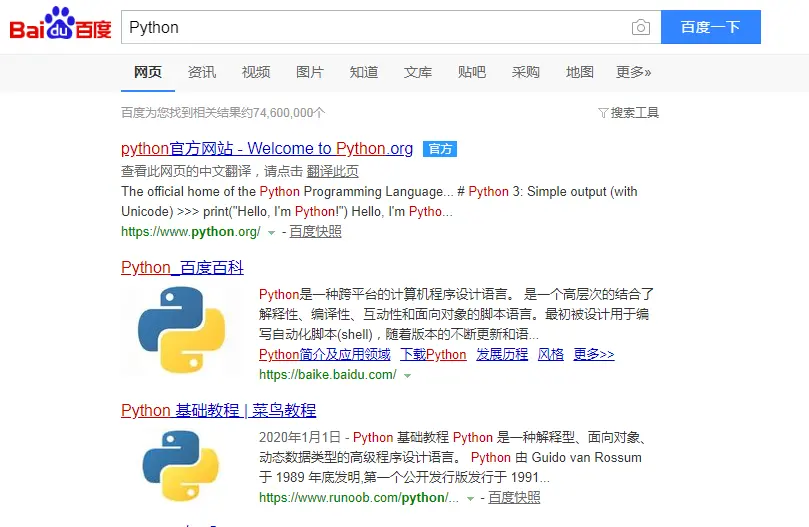
Task: Go to the 贴吧 tab
Action: point(472,72)
